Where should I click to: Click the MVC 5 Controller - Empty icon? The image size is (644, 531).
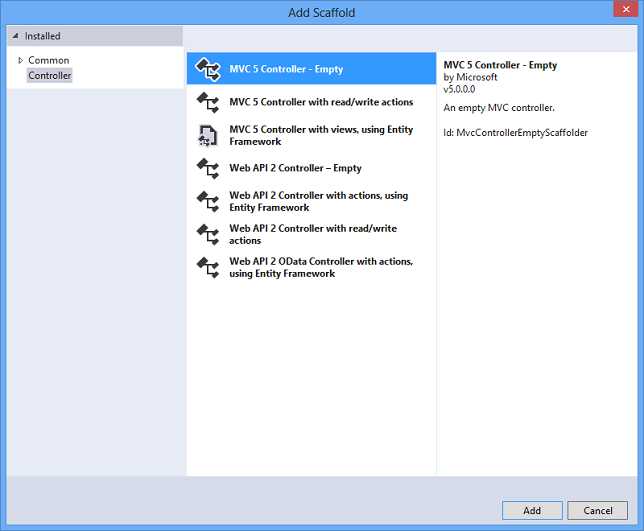[208, 69]
